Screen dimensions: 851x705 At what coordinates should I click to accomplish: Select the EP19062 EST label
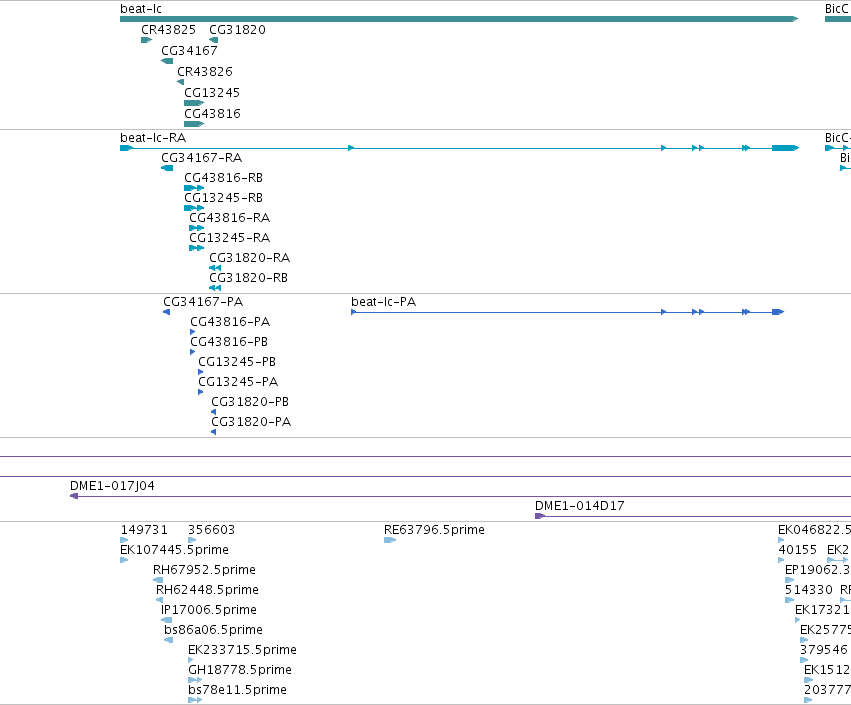pos(817,570)
